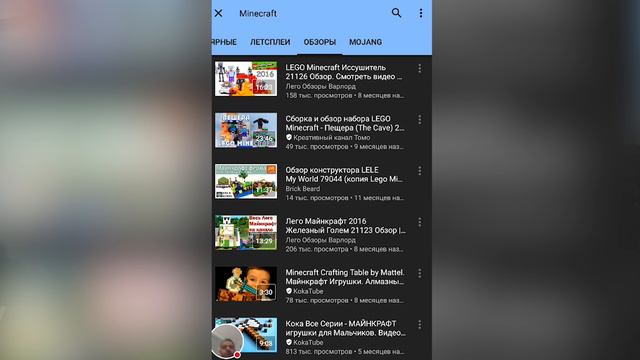
Task: Click channel name Brick Beard
Action: tap(302, 189)
